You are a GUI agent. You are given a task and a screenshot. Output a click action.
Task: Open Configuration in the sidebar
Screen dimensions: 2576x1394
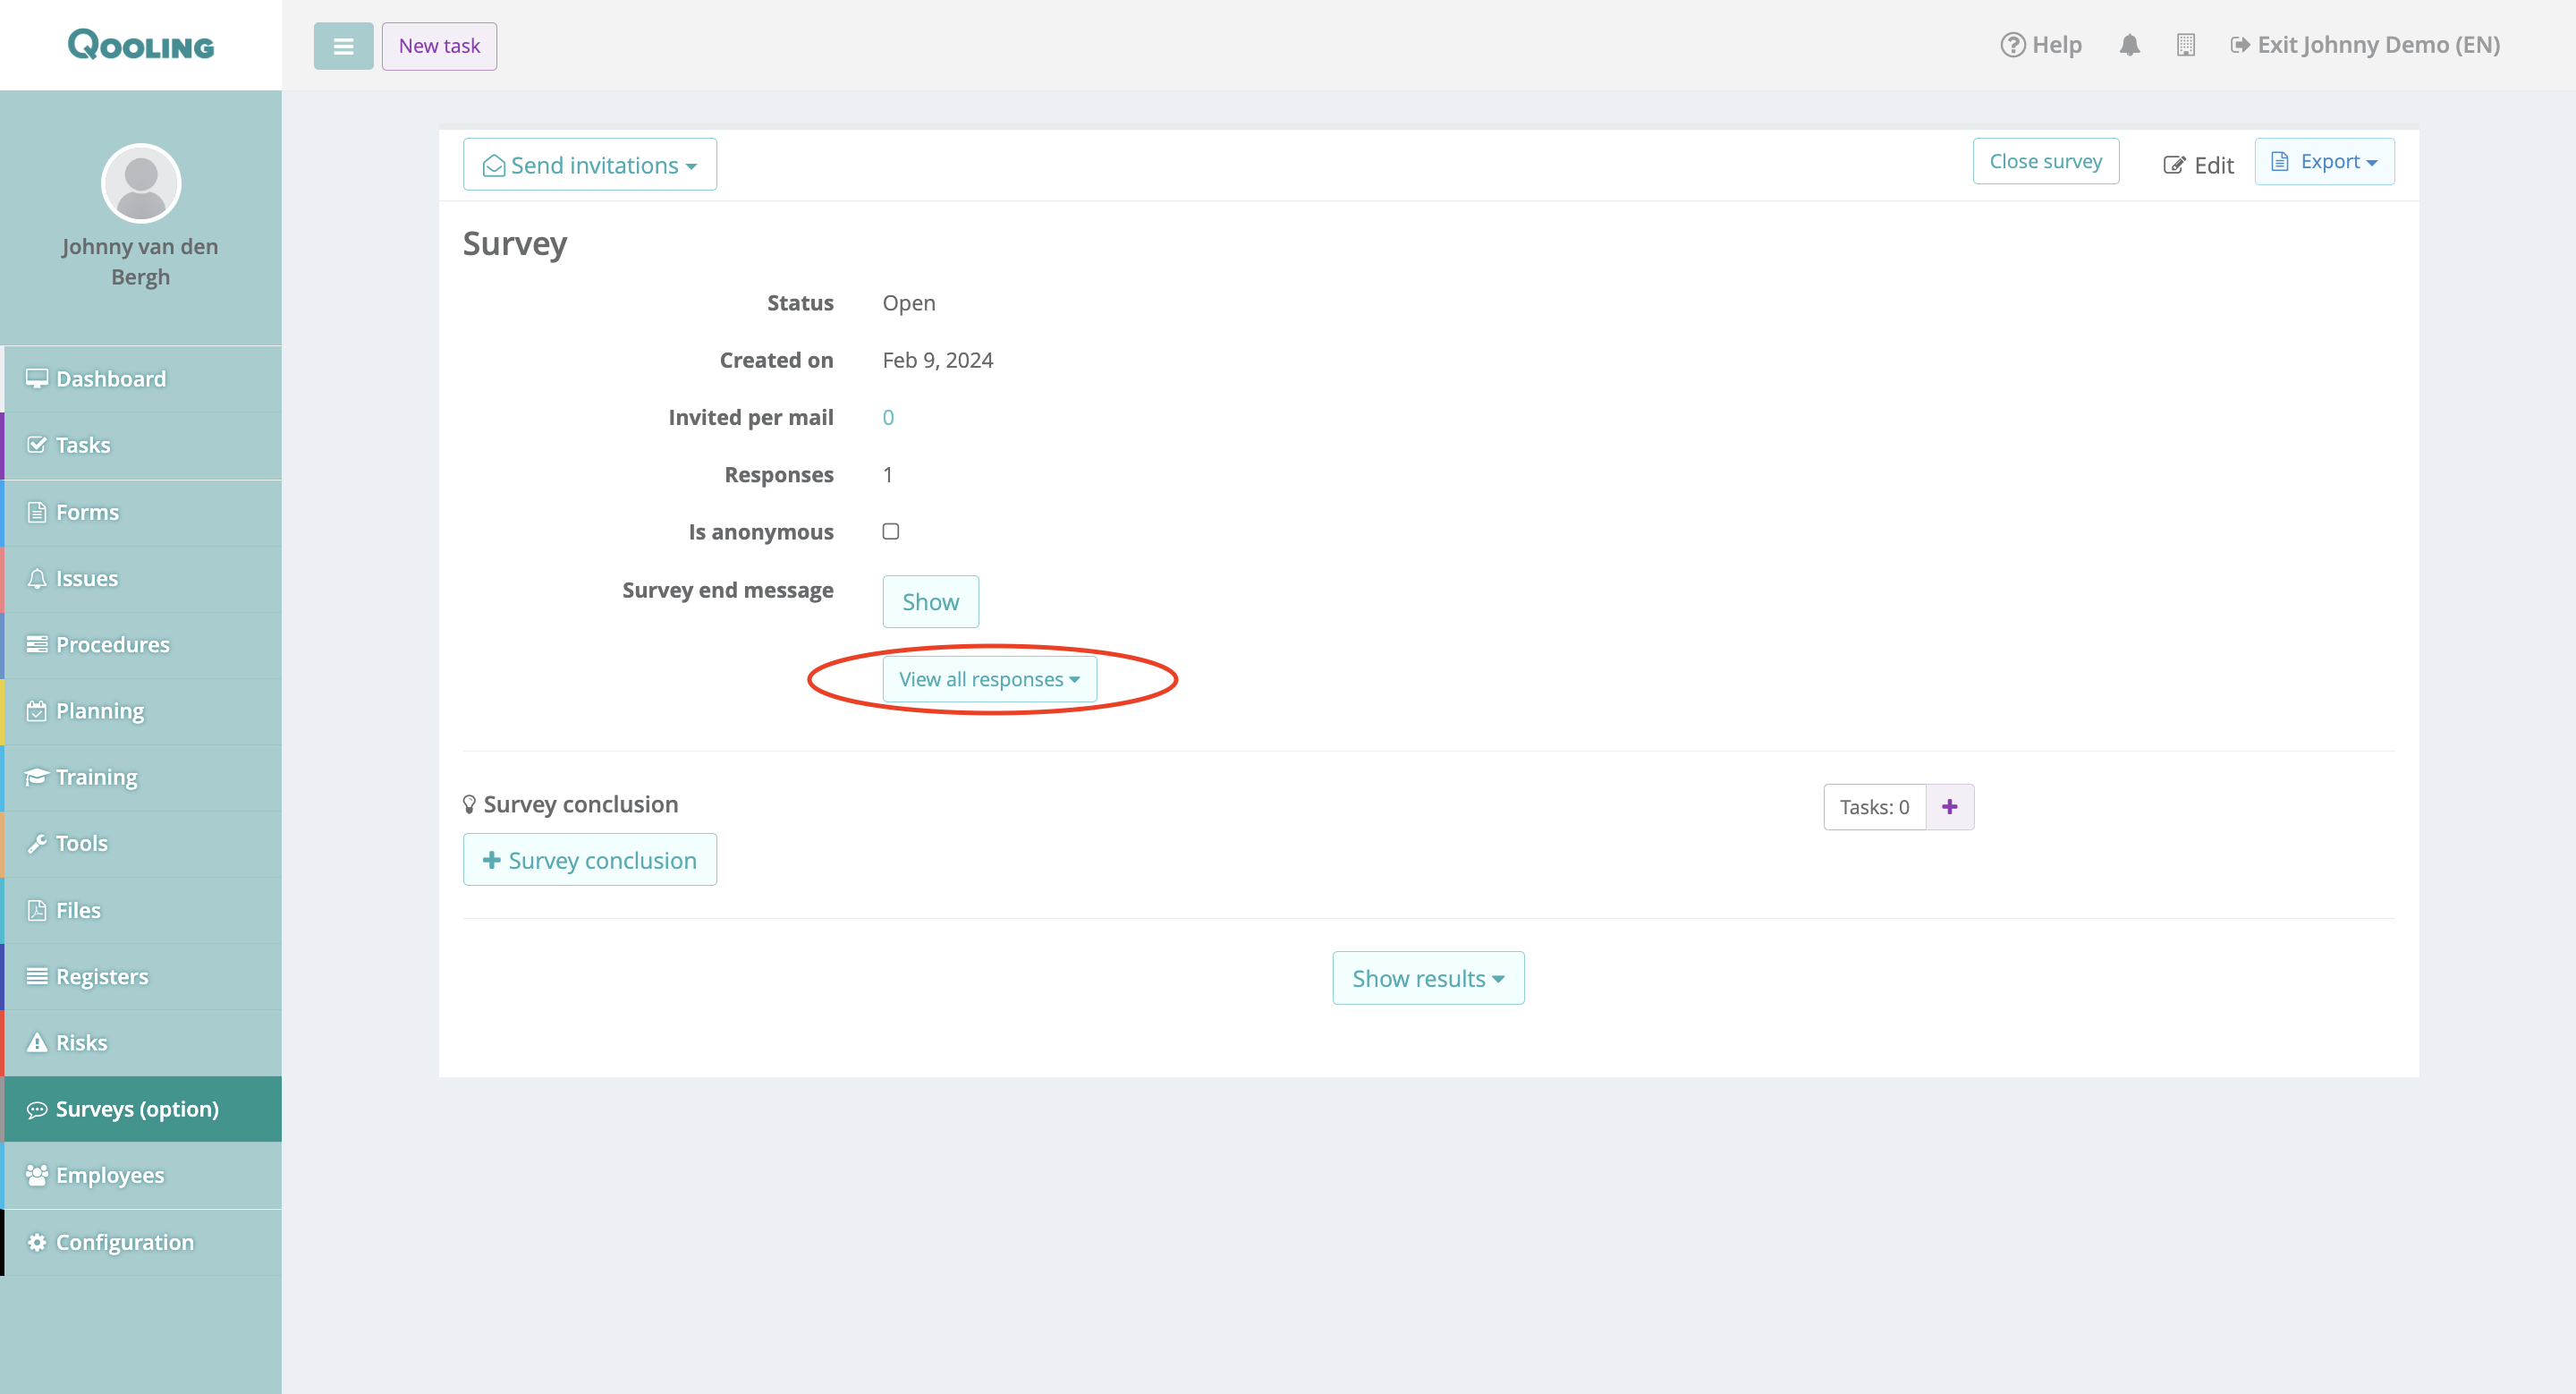124,1242
